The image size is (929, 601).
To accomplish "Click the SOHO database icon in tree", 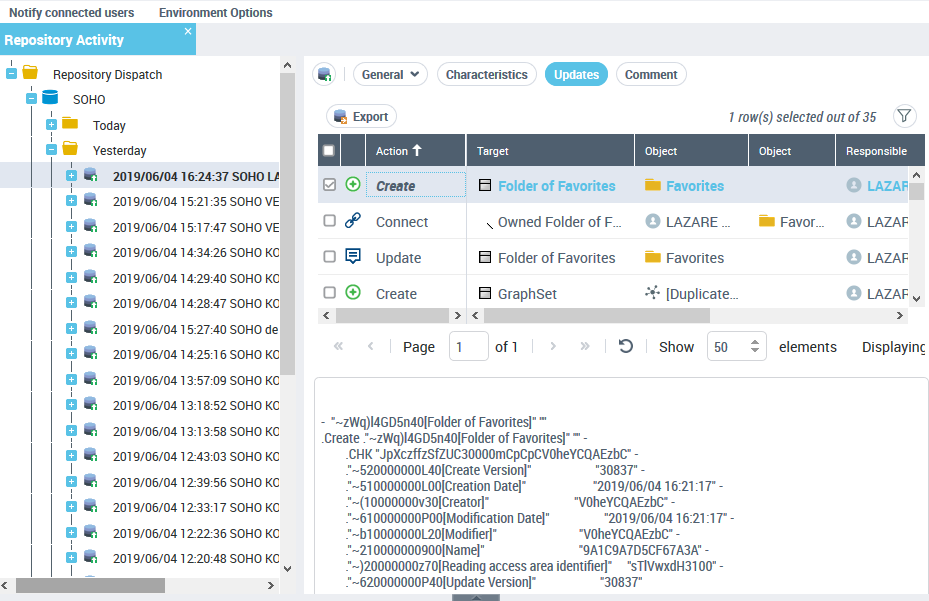I will [x=50, y=99].
